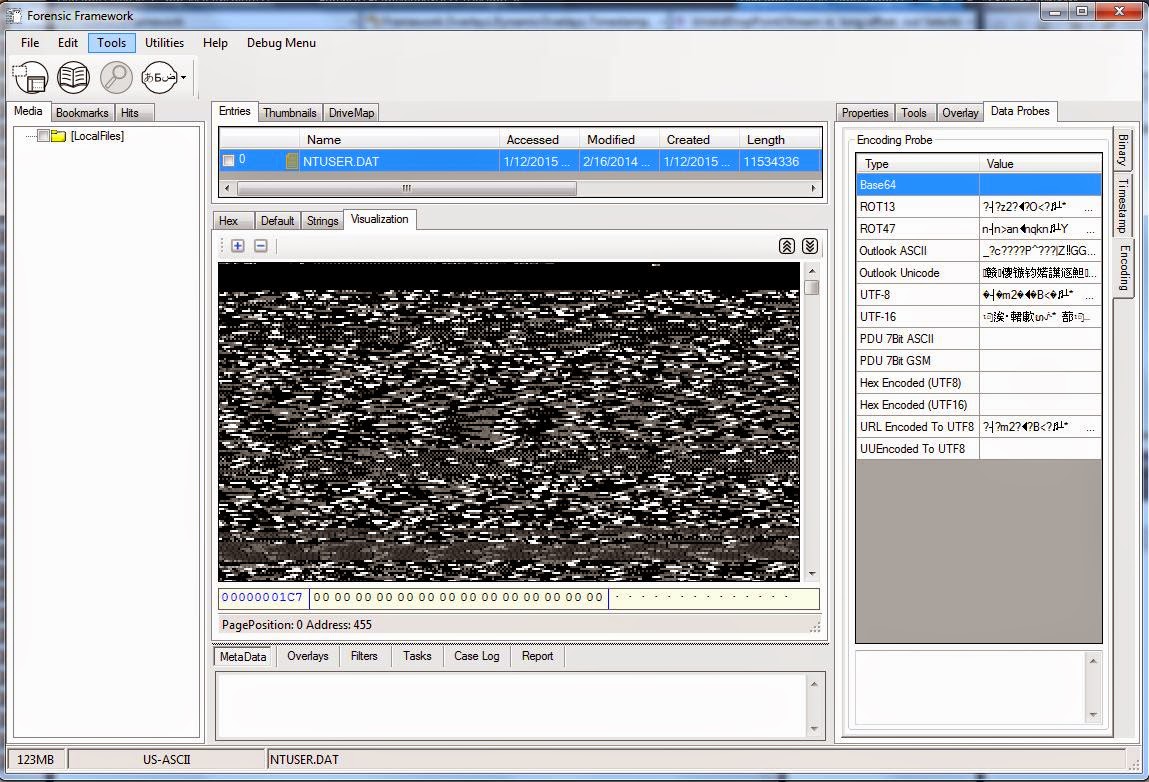Open the Edit menu

coord(68,43)
